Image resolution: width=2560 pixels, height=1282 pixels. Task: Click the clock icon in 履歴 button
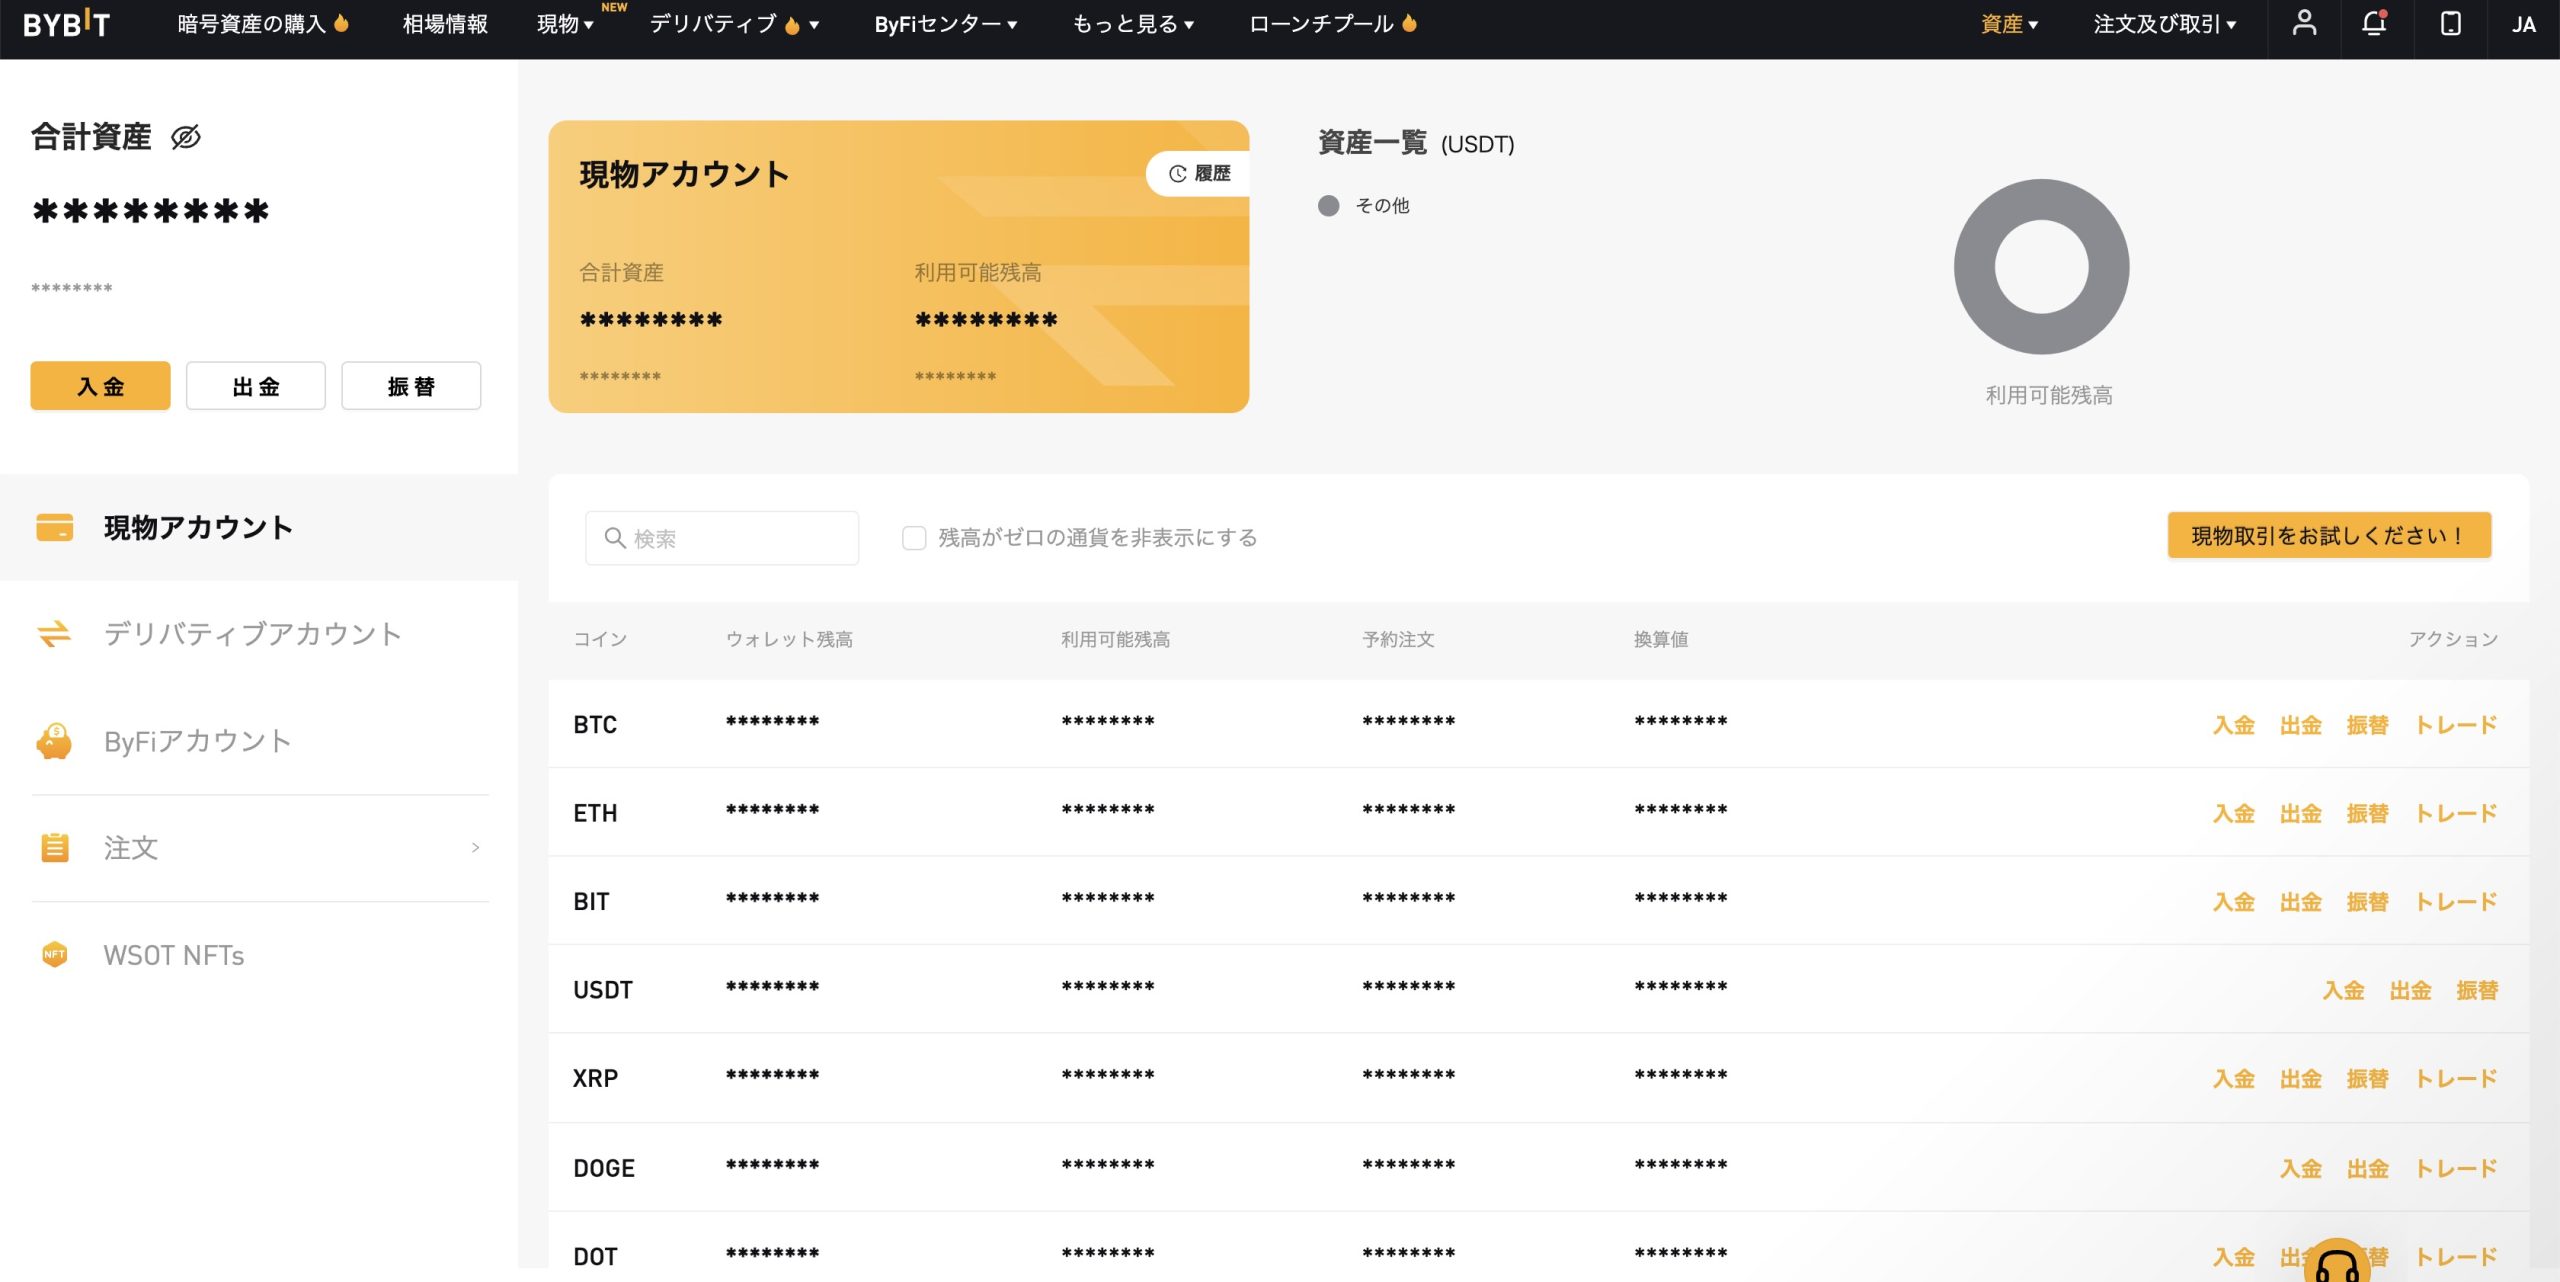1177,174
